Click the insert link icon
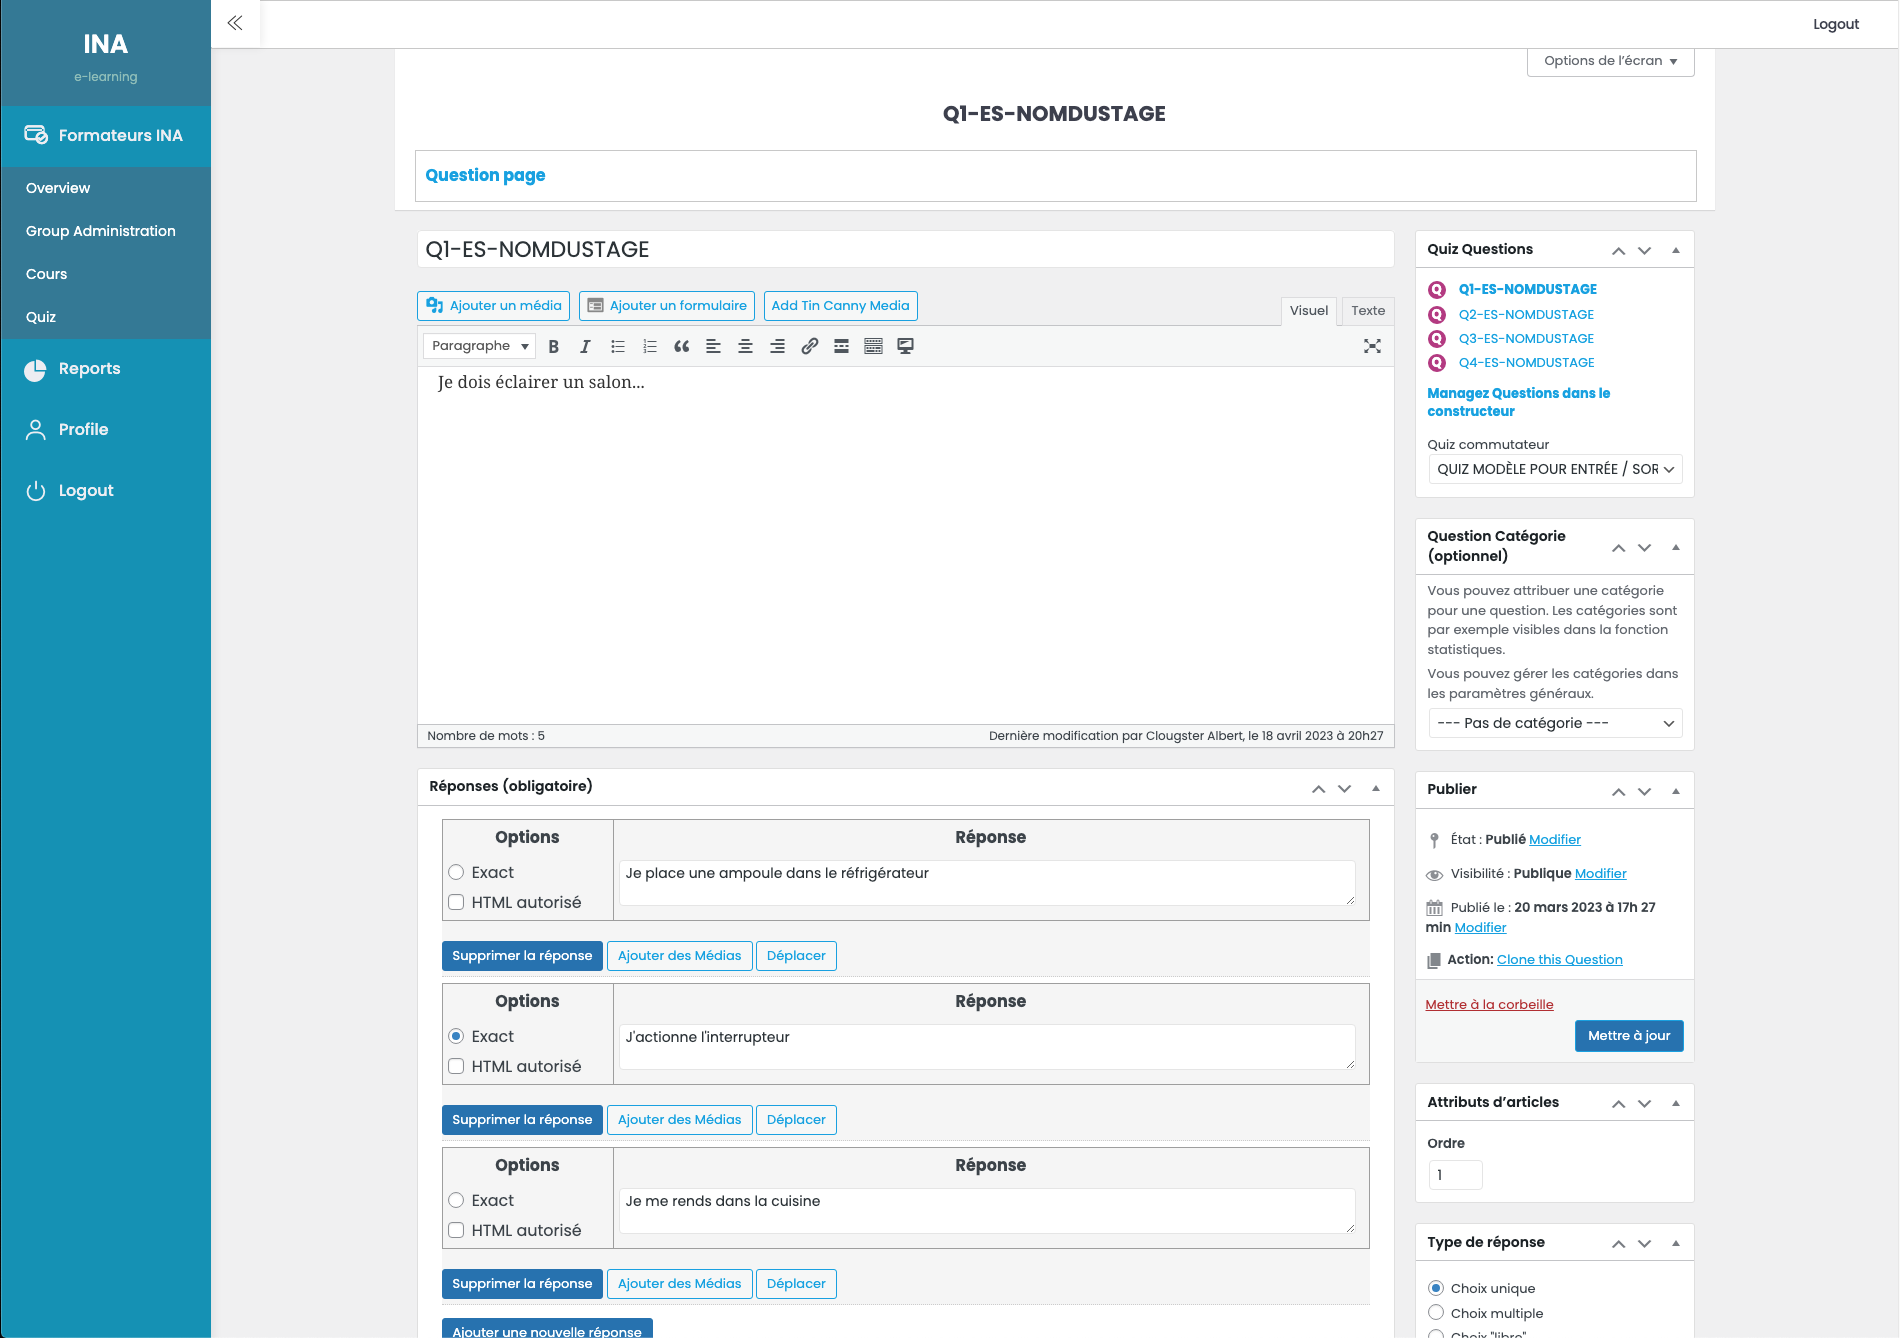1900x1338 pixels. 809,346
